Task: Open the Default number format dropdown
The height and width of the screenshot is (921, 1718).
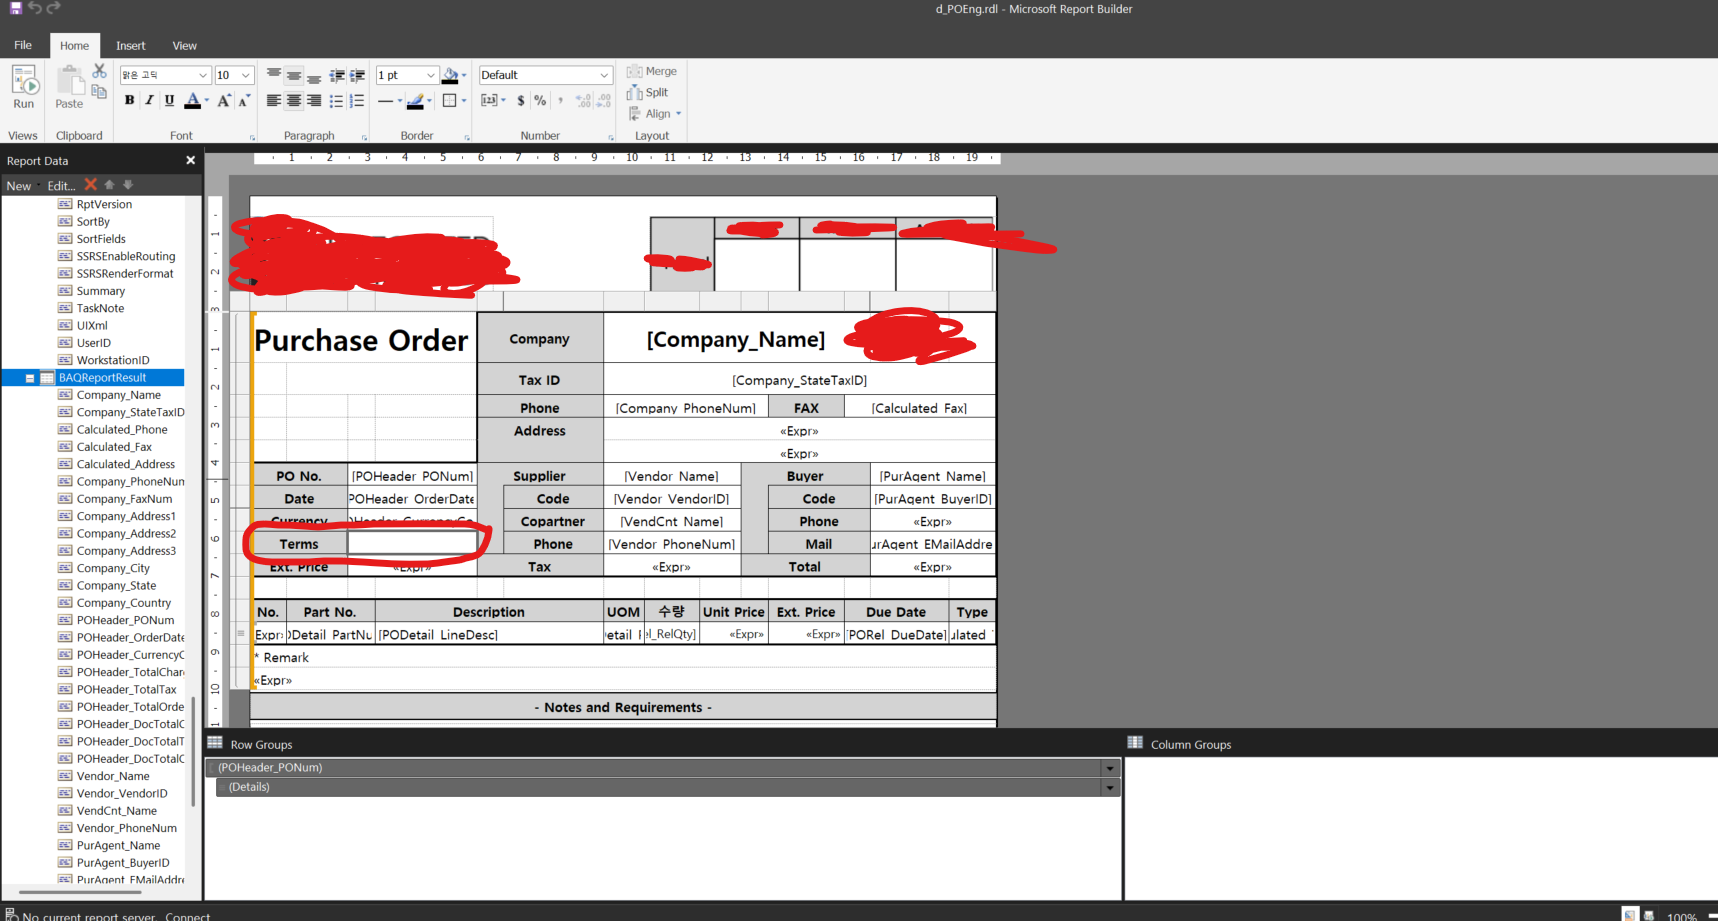Action: (x=604, y=75)
